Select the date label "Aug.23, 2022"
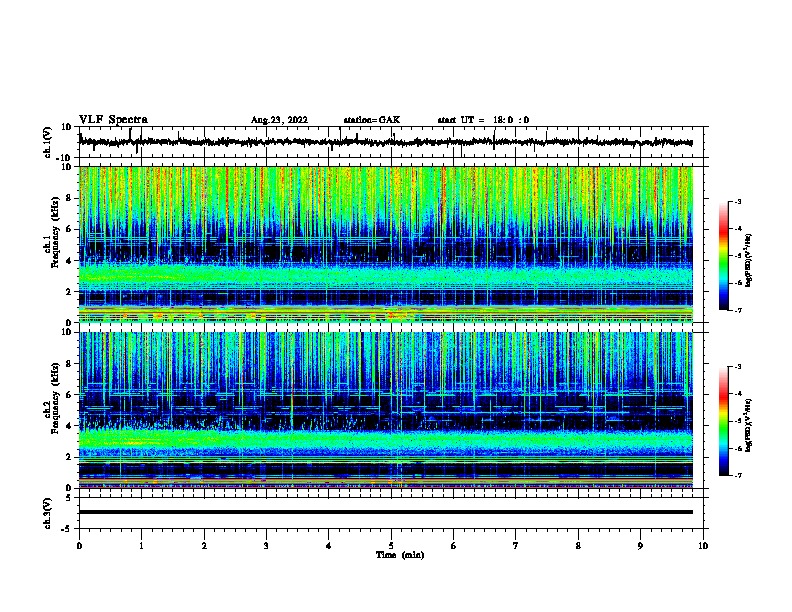 279,120
